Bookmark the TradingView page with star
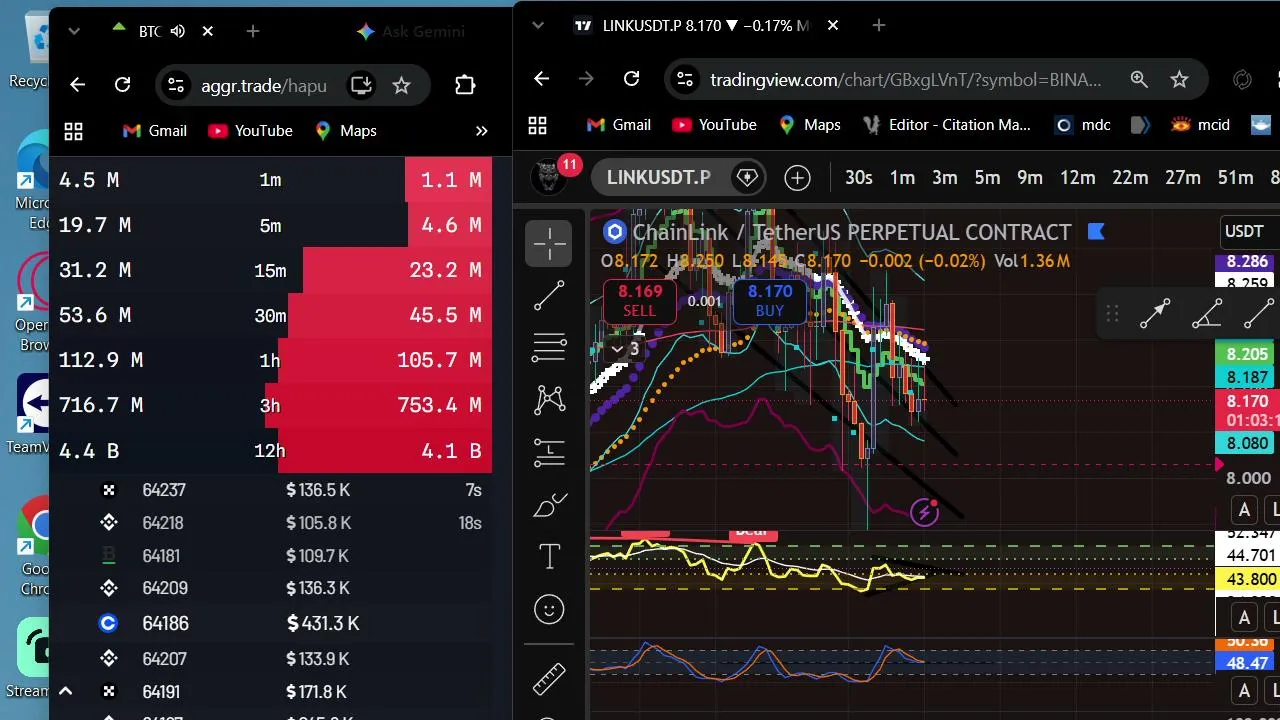The height and width of the screenshot is (720, 1280). click(1179, 79)
